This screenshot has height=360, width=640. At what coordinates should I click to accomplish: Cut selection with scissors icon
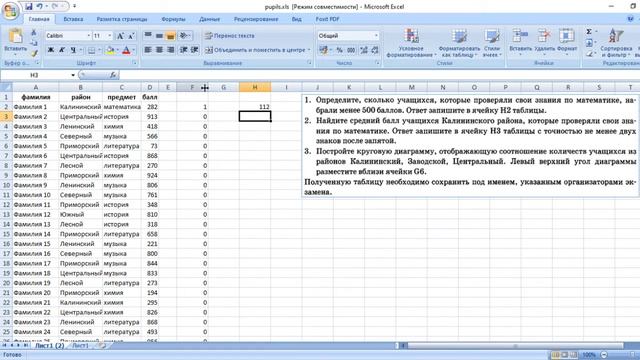34,32
